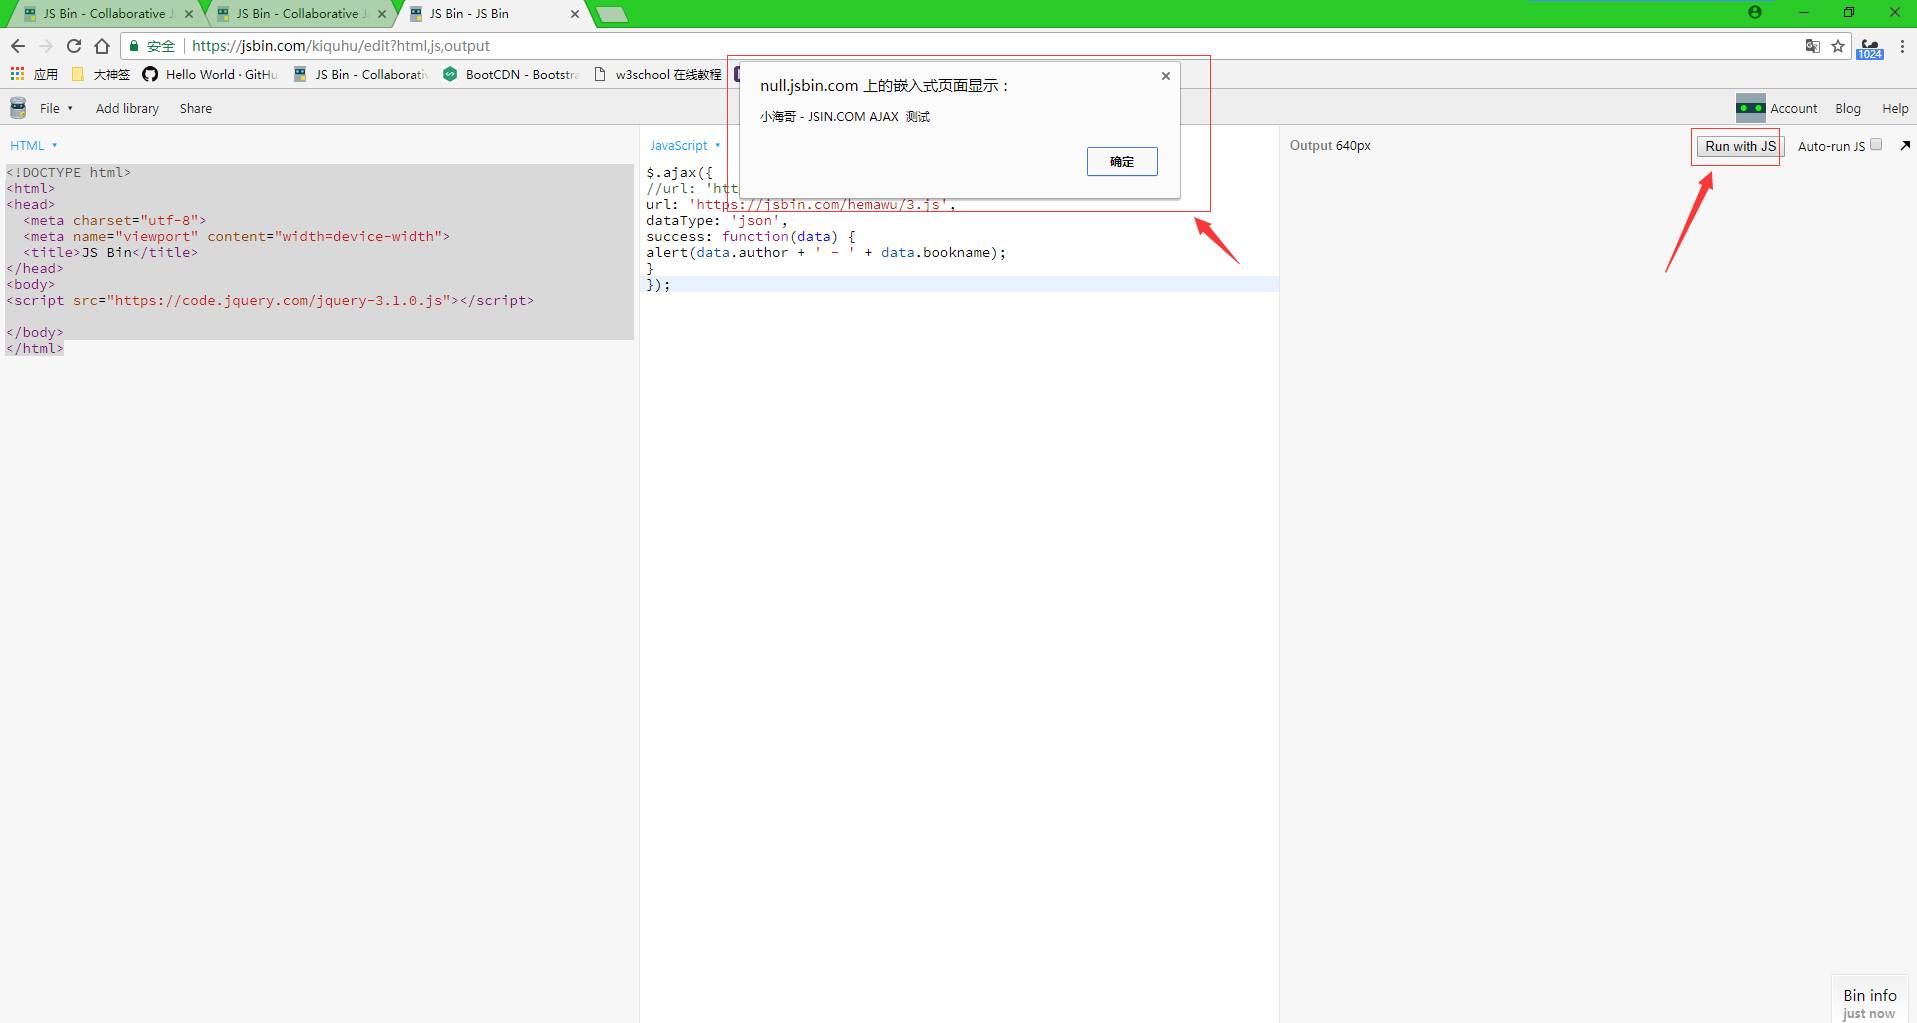Click the meta viewport line in HTML

click(237, 236)
